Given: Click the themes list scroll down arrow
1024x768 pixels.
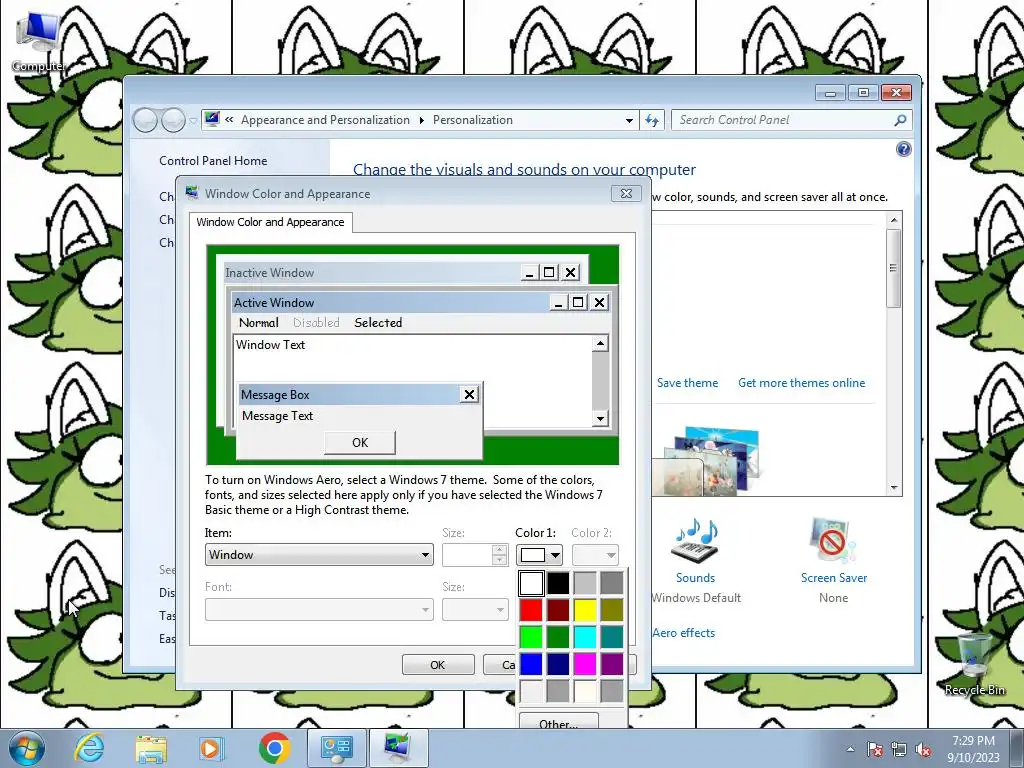Looking at the screenshot, I should (894, 488).
